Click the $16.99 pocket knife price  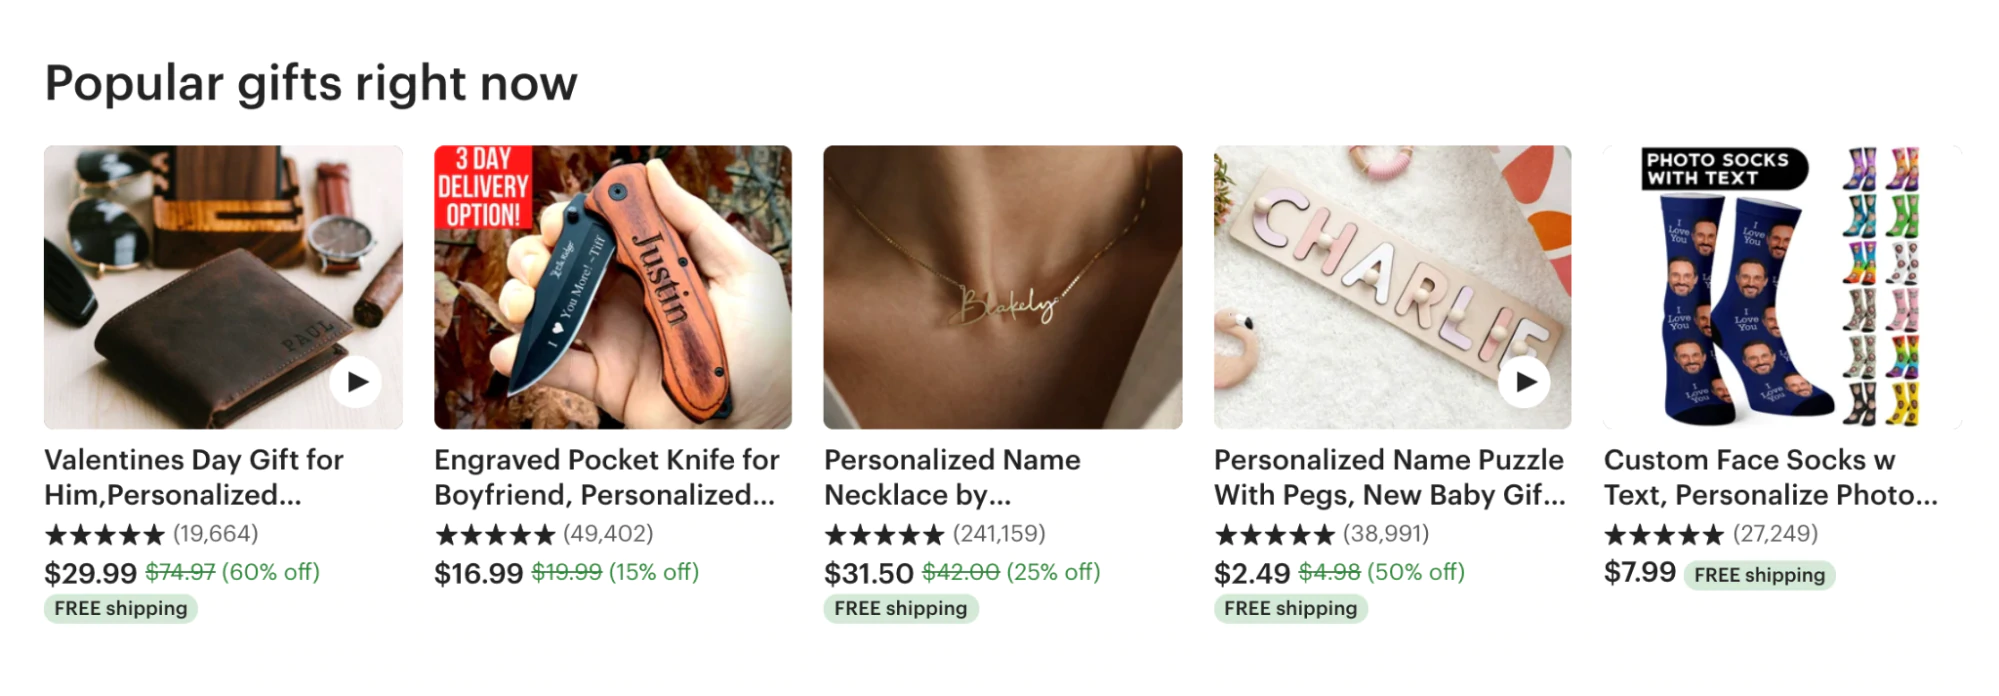click(478, 573)
